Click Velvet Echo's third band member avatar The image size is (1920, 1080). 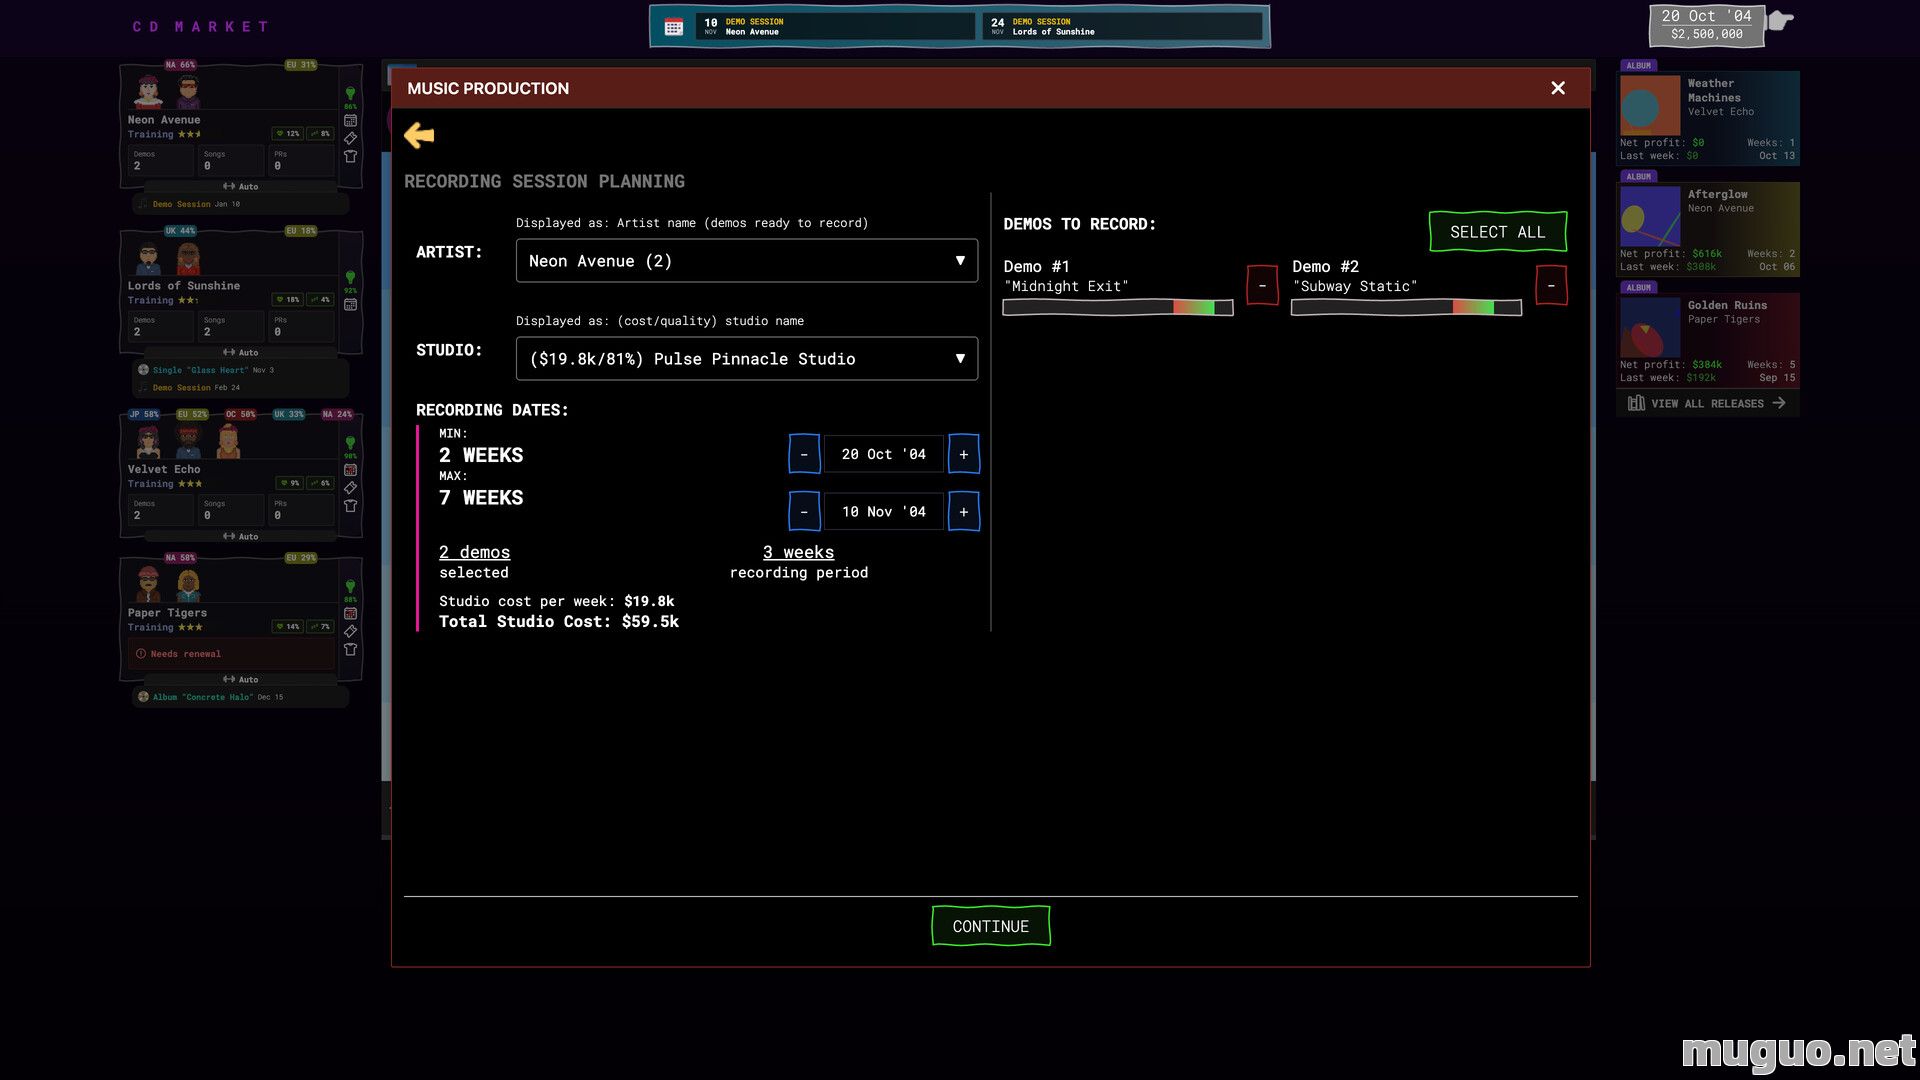[x=228, y=441]
